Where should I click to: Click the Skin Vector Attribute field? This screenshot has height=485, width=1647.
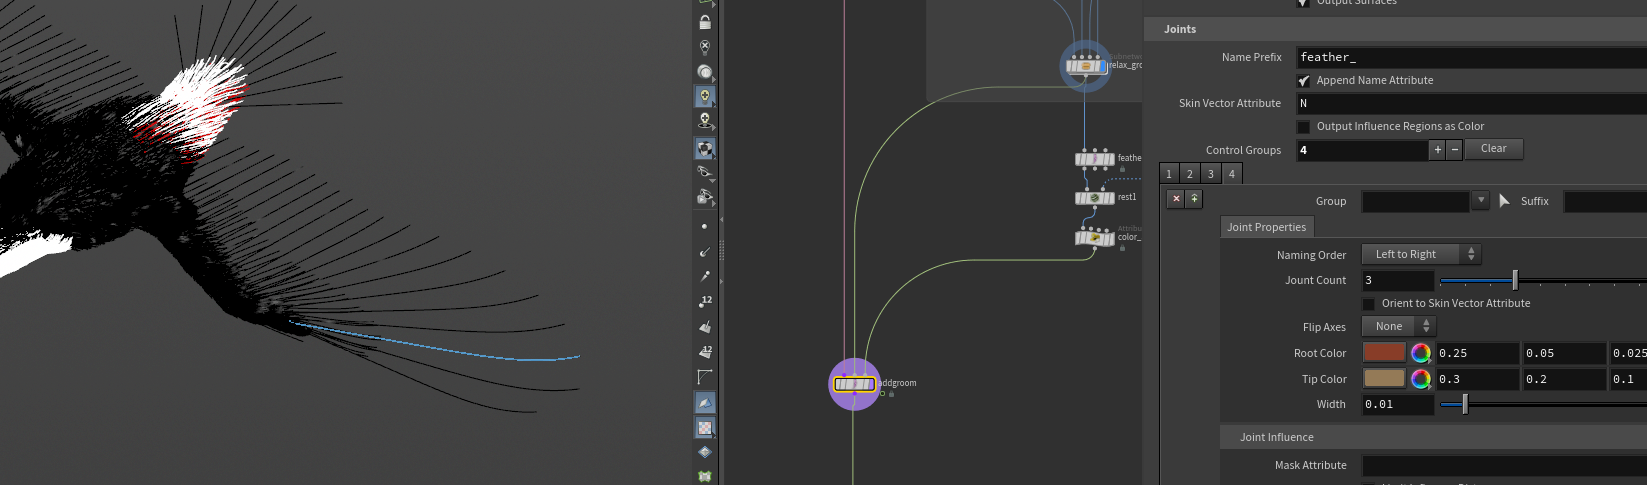1471,103
